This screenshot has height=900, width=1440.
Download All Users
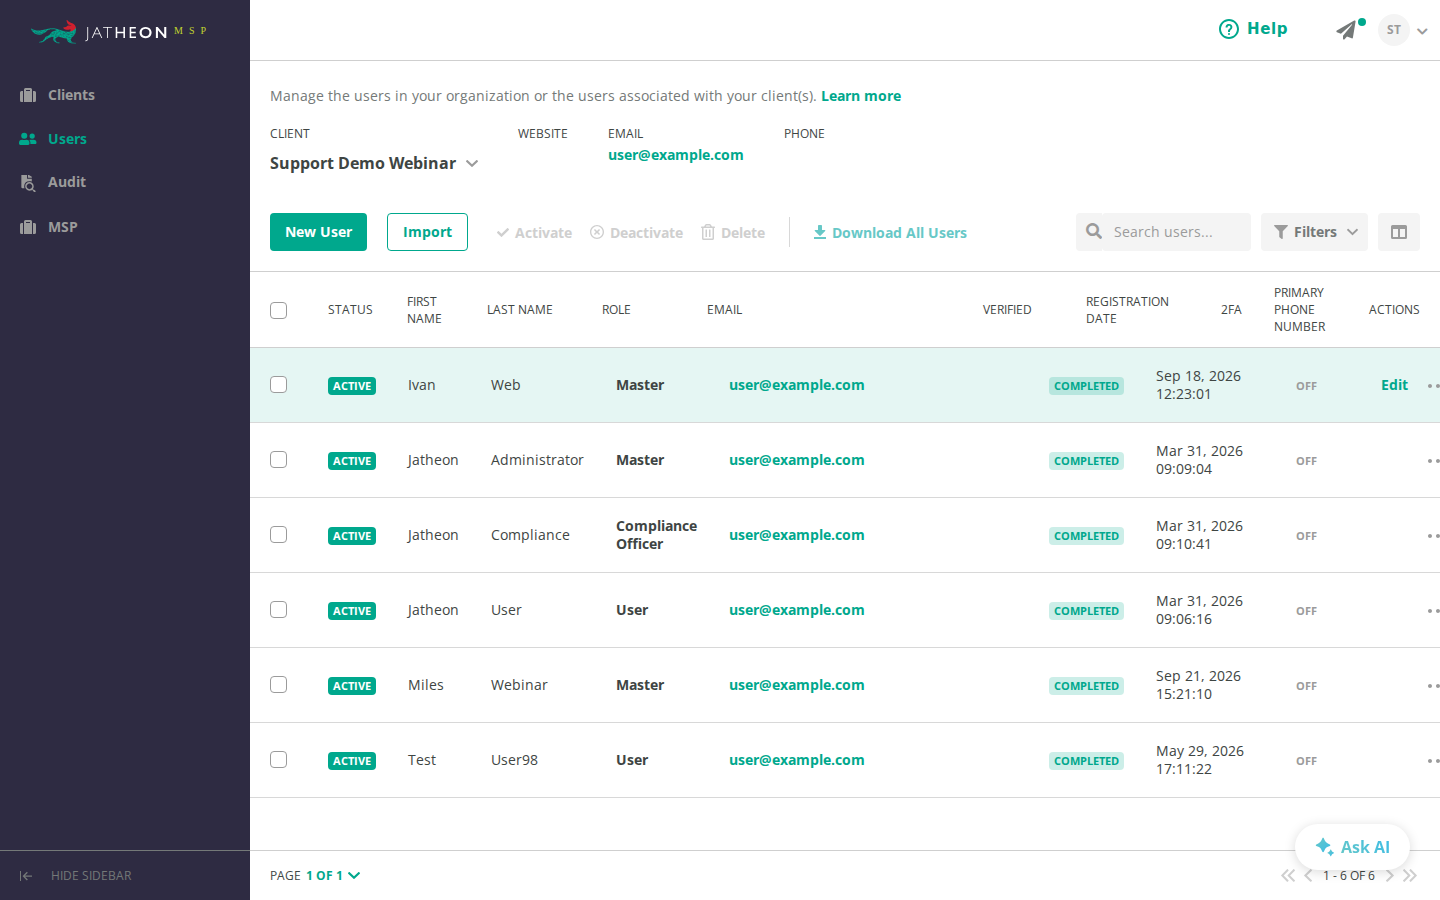coord(889,233)
